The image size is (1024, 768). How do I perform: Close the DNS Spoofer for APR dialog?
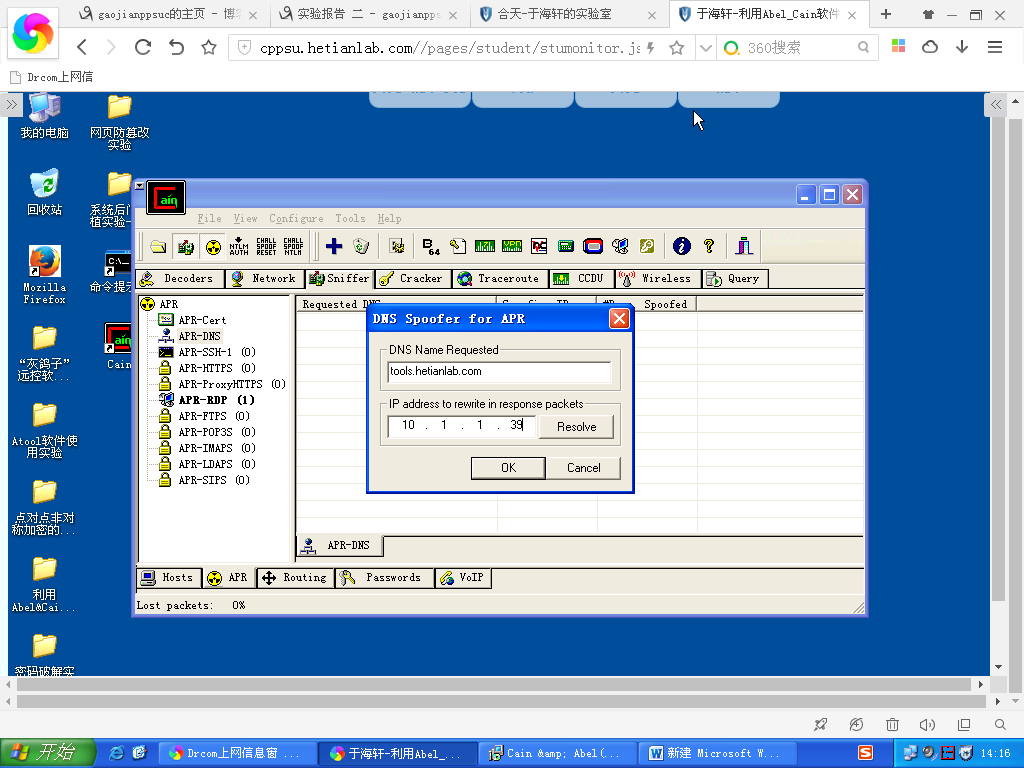tap(618, 319)
